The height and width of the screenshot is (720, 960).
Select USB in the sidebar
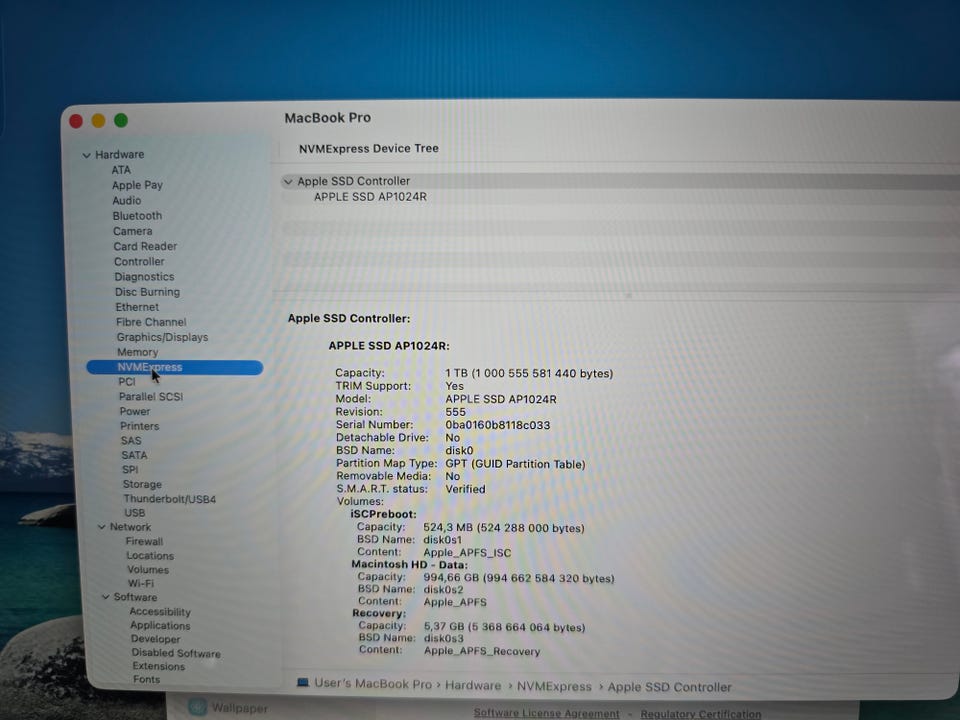[135, 513]
